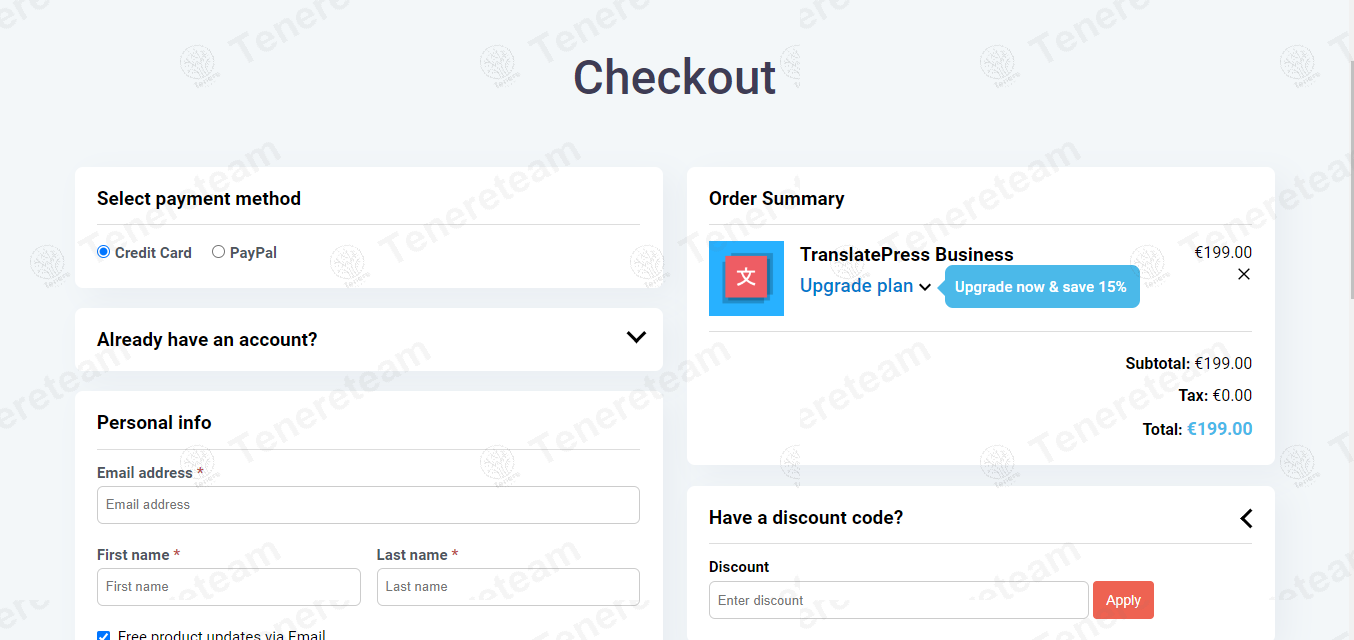Viewport: 1354px width, 640px height.
Task: Click the blue Total price amount
Action: [1219, 429]
